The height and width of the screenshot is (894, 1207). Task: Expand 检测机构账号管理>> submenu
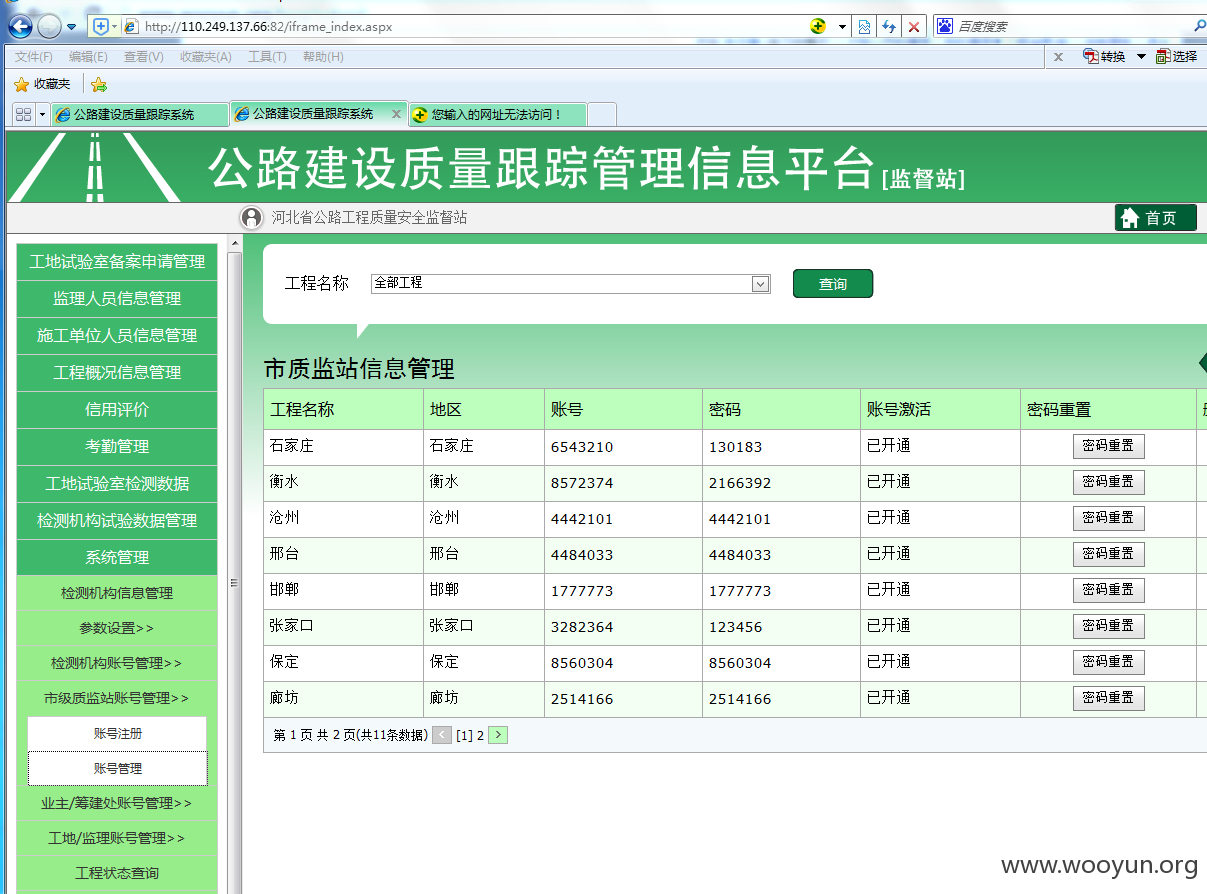pyautogui.click(x=117, y=663)
